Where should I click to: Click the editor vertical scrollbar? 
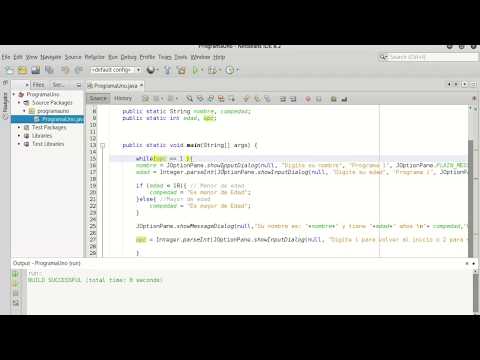coord(470,198)
